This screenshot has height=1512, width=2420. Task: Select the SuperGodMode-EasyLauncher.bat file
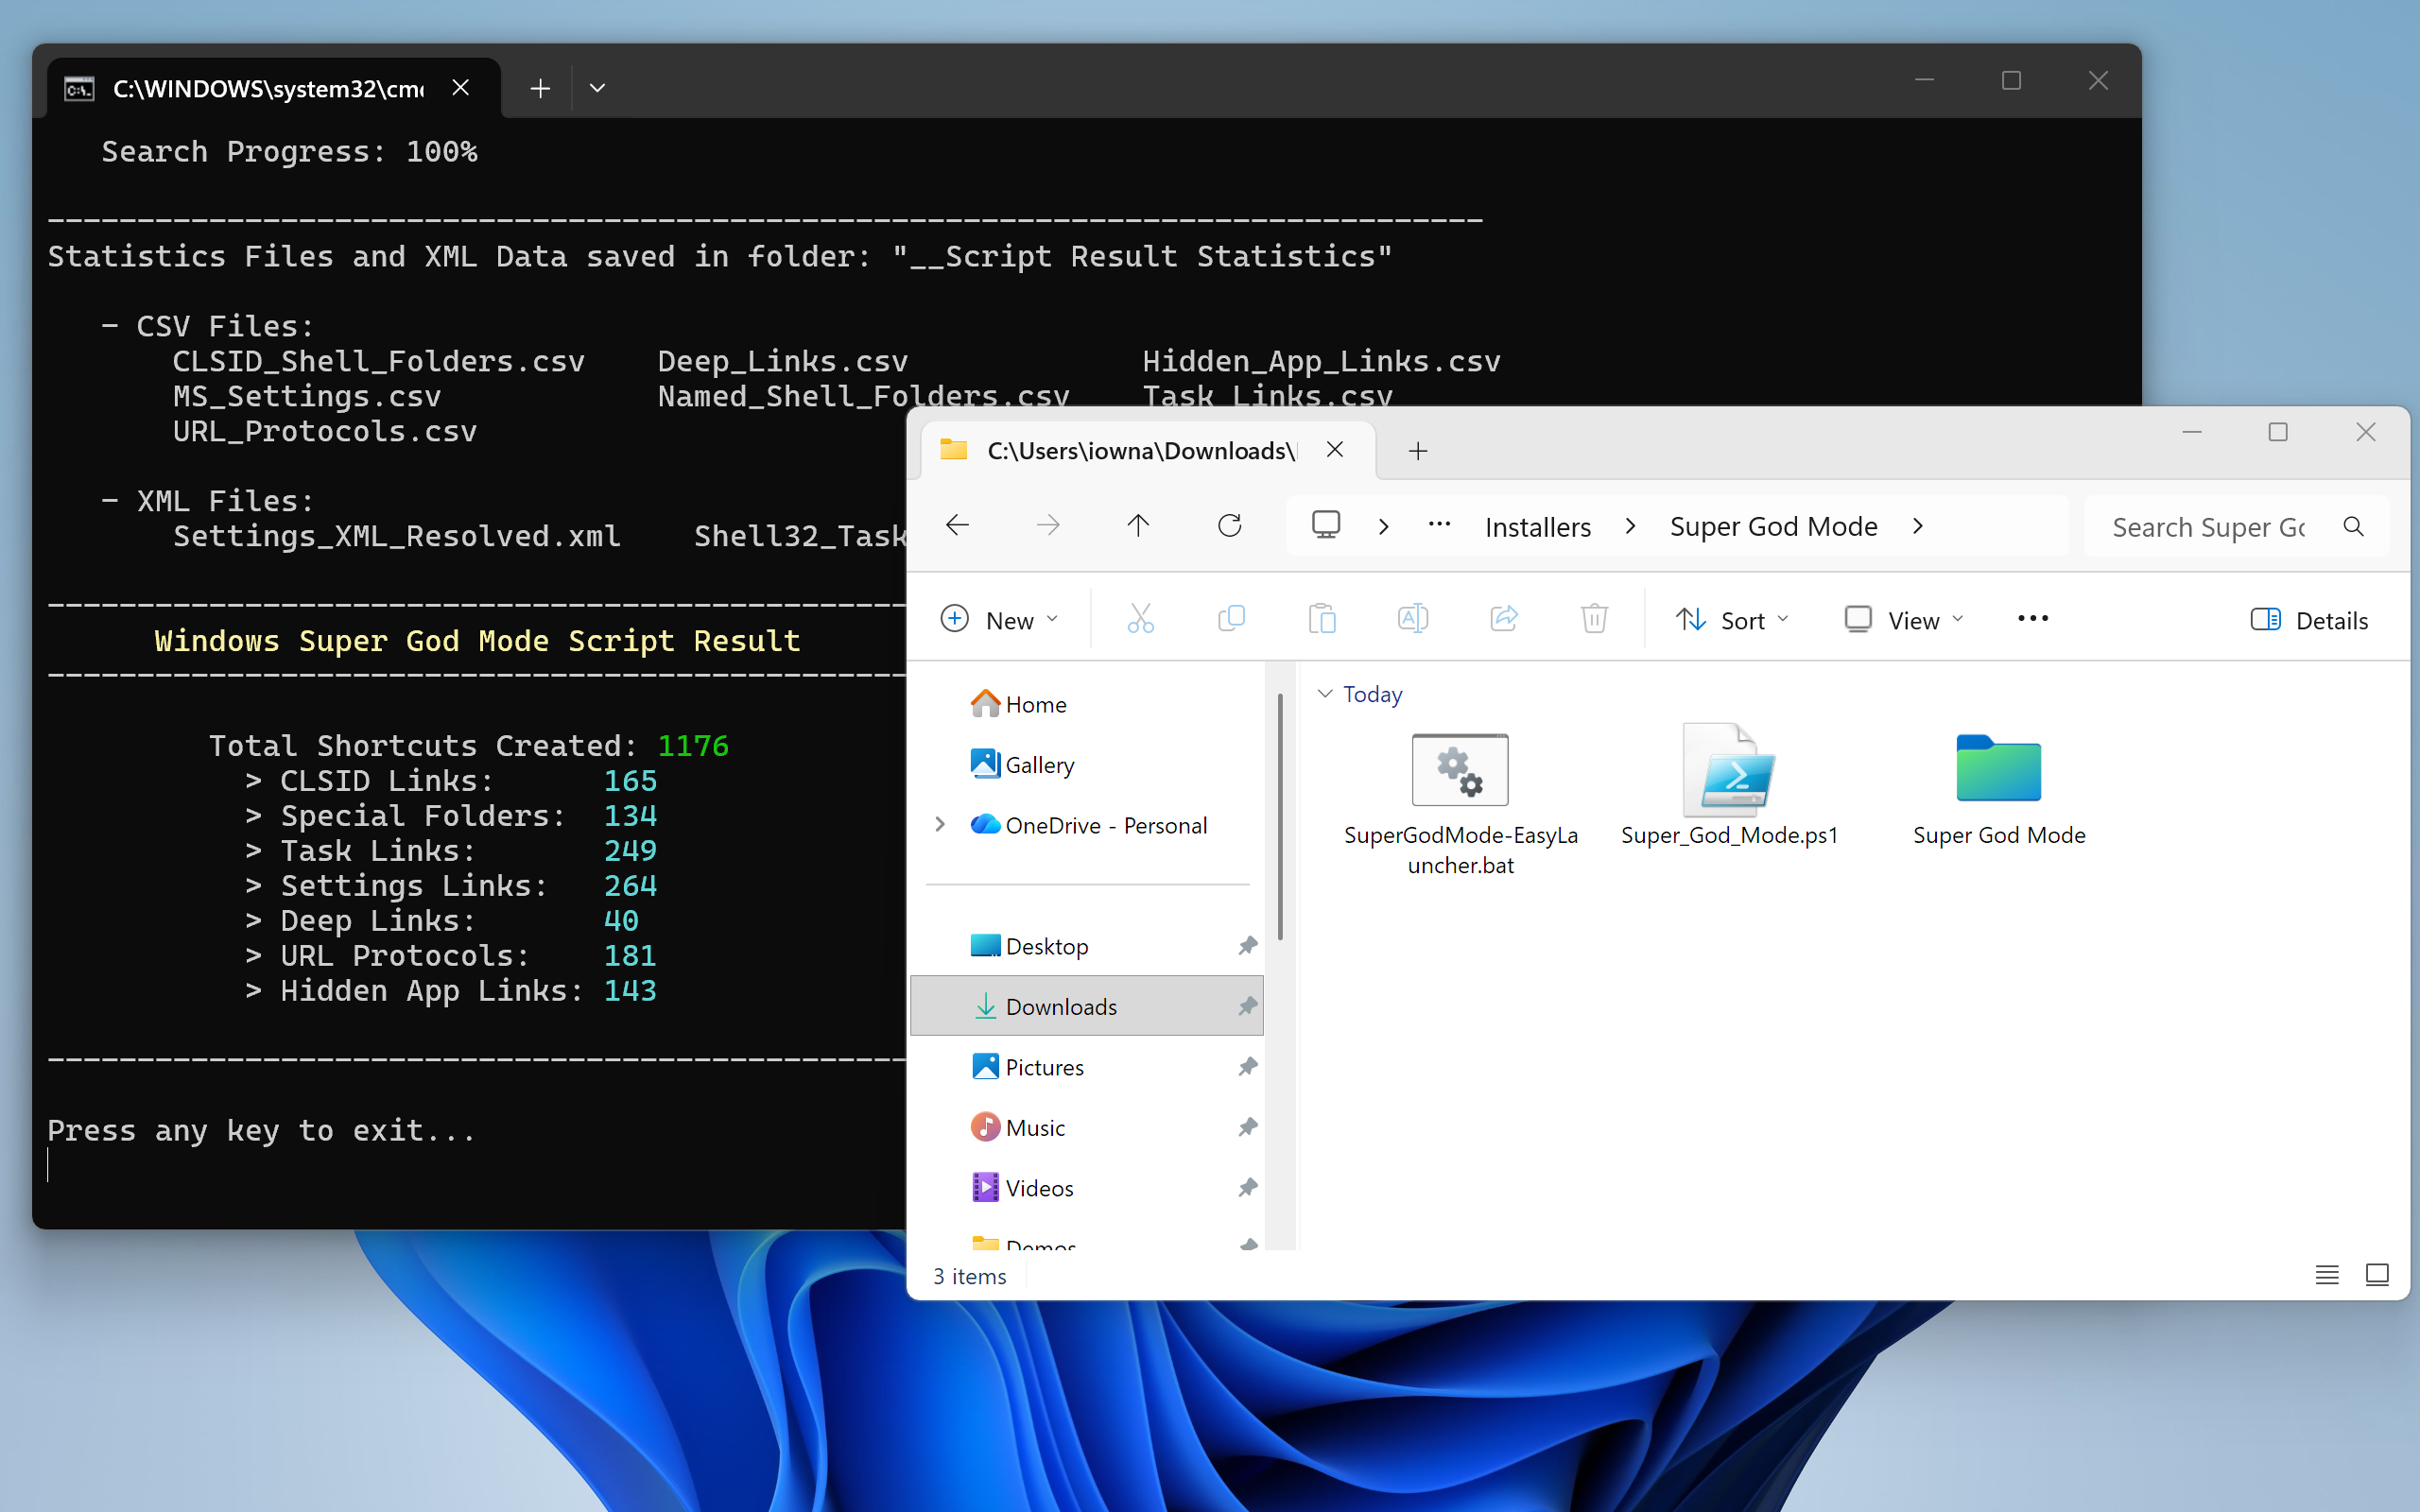coord(1461,802)
